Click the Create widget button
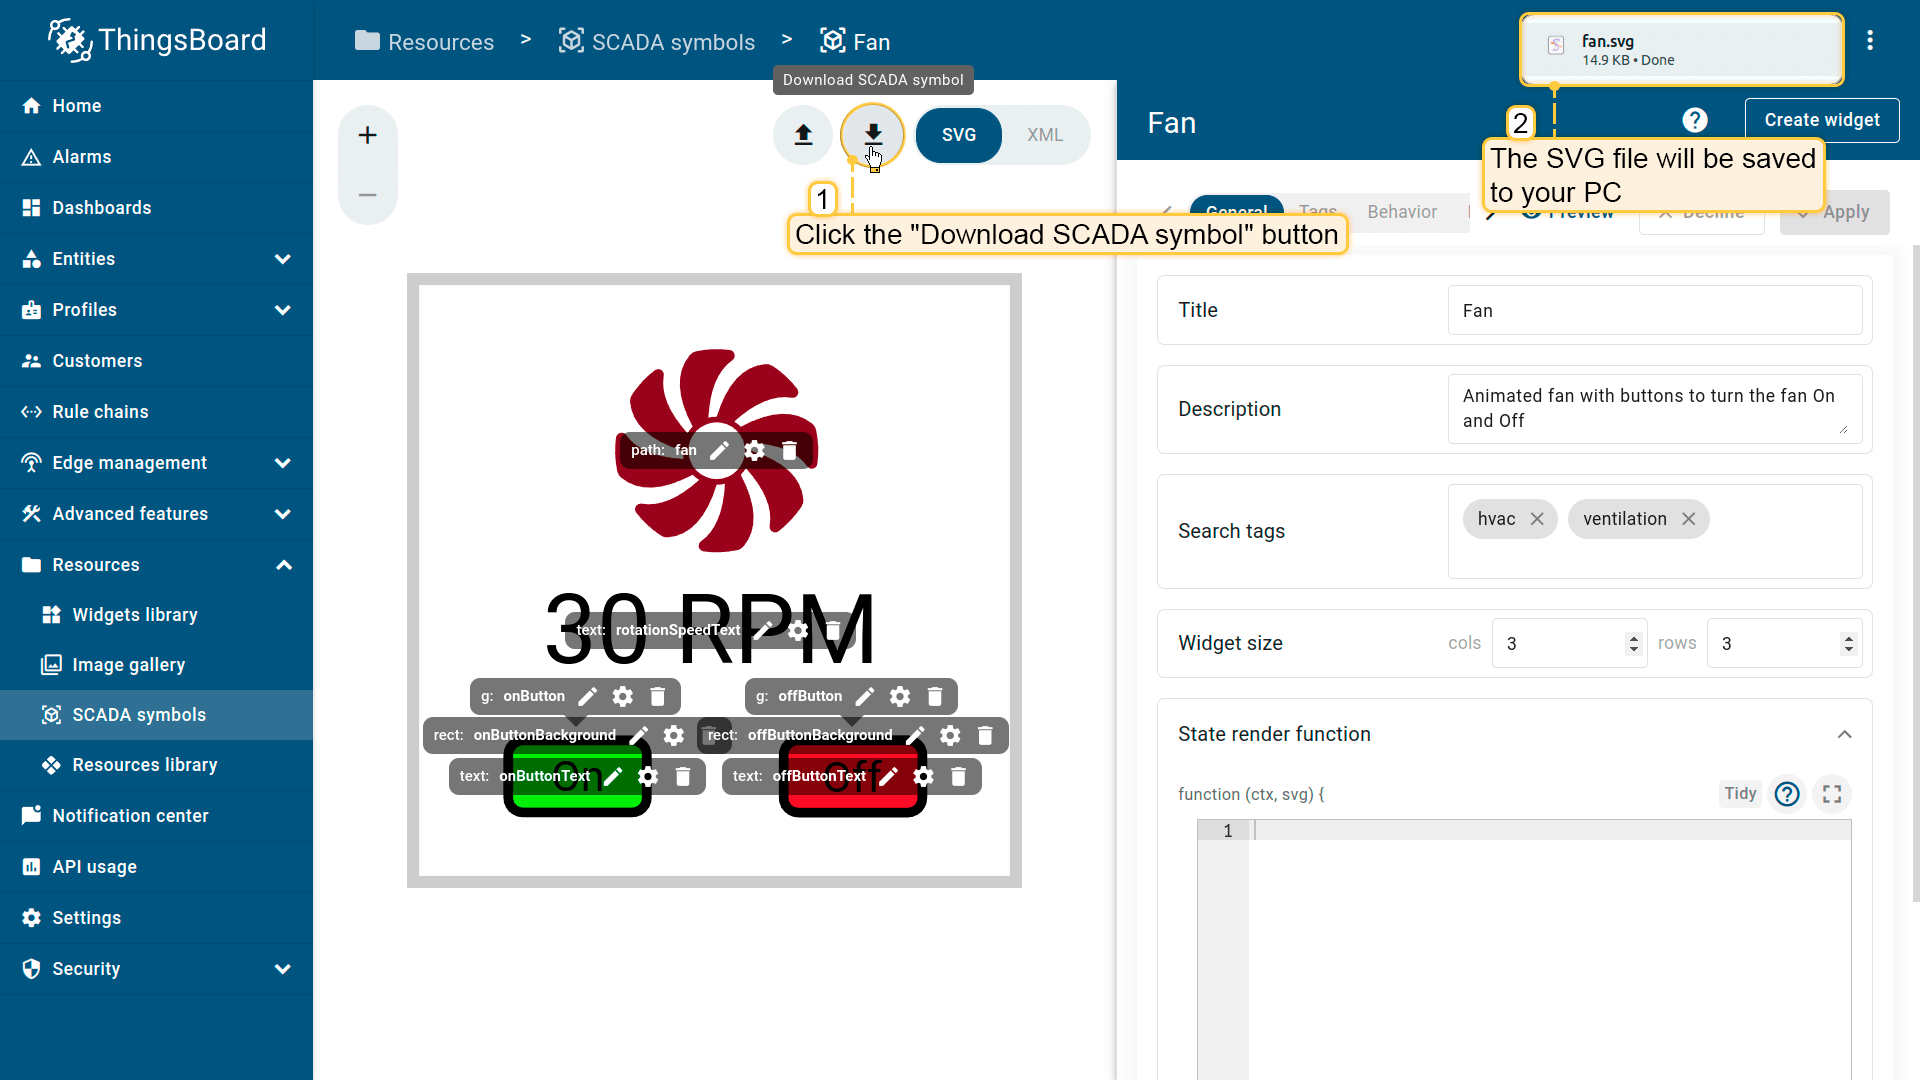The height and width of the screenshot is (1080, 1920). (1821, 120)
